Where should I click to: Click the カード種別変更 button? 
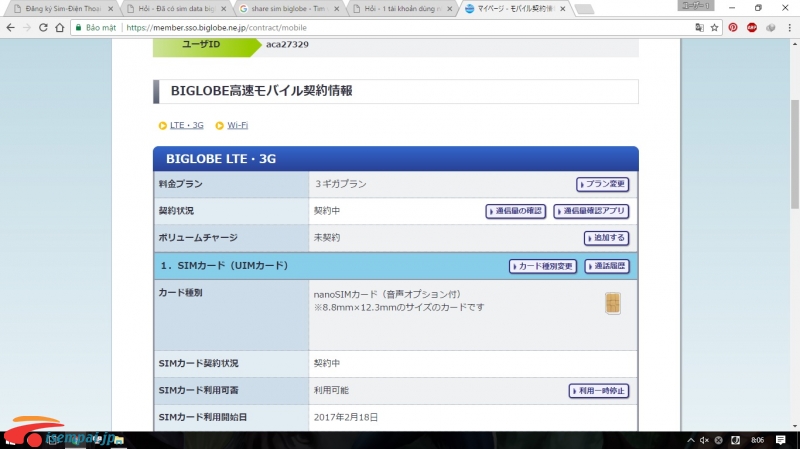click(x=543, y=266)
